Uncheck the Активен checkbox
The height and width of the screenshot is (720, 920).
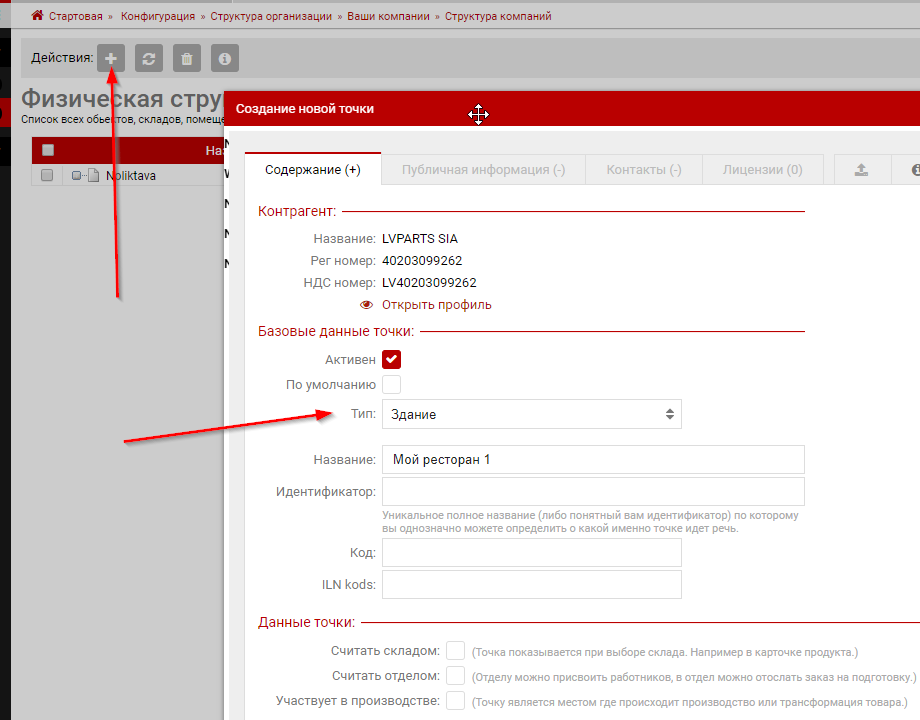pyautogui.click(x=391, y=360)
